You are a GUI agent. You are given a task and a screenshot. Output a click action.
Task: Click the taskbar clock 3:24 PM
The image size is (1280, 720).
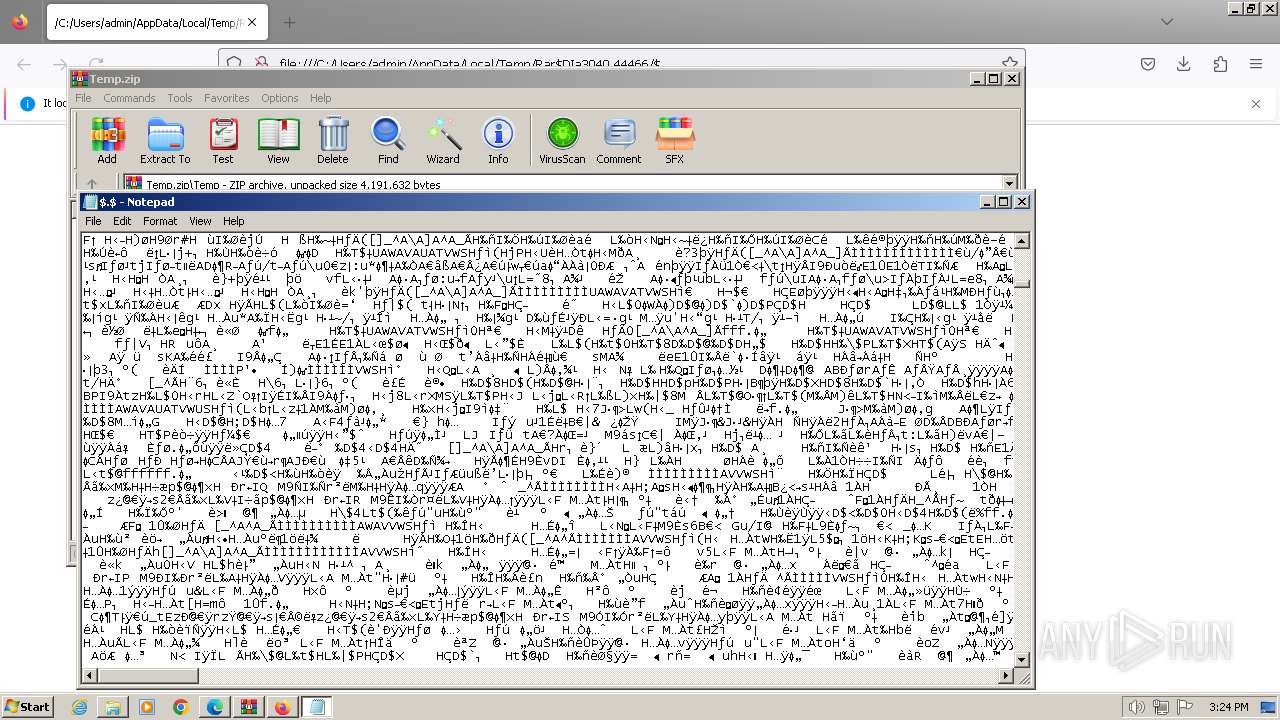pos(1229,707)
